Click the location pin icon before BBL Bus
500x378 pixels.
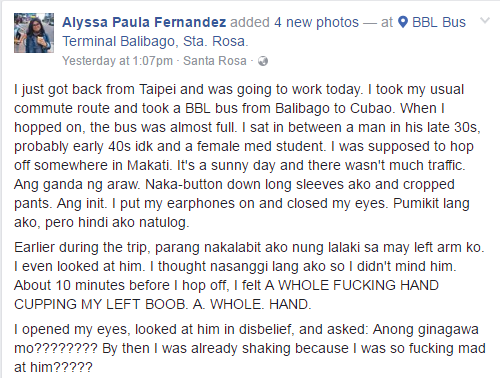403,22
